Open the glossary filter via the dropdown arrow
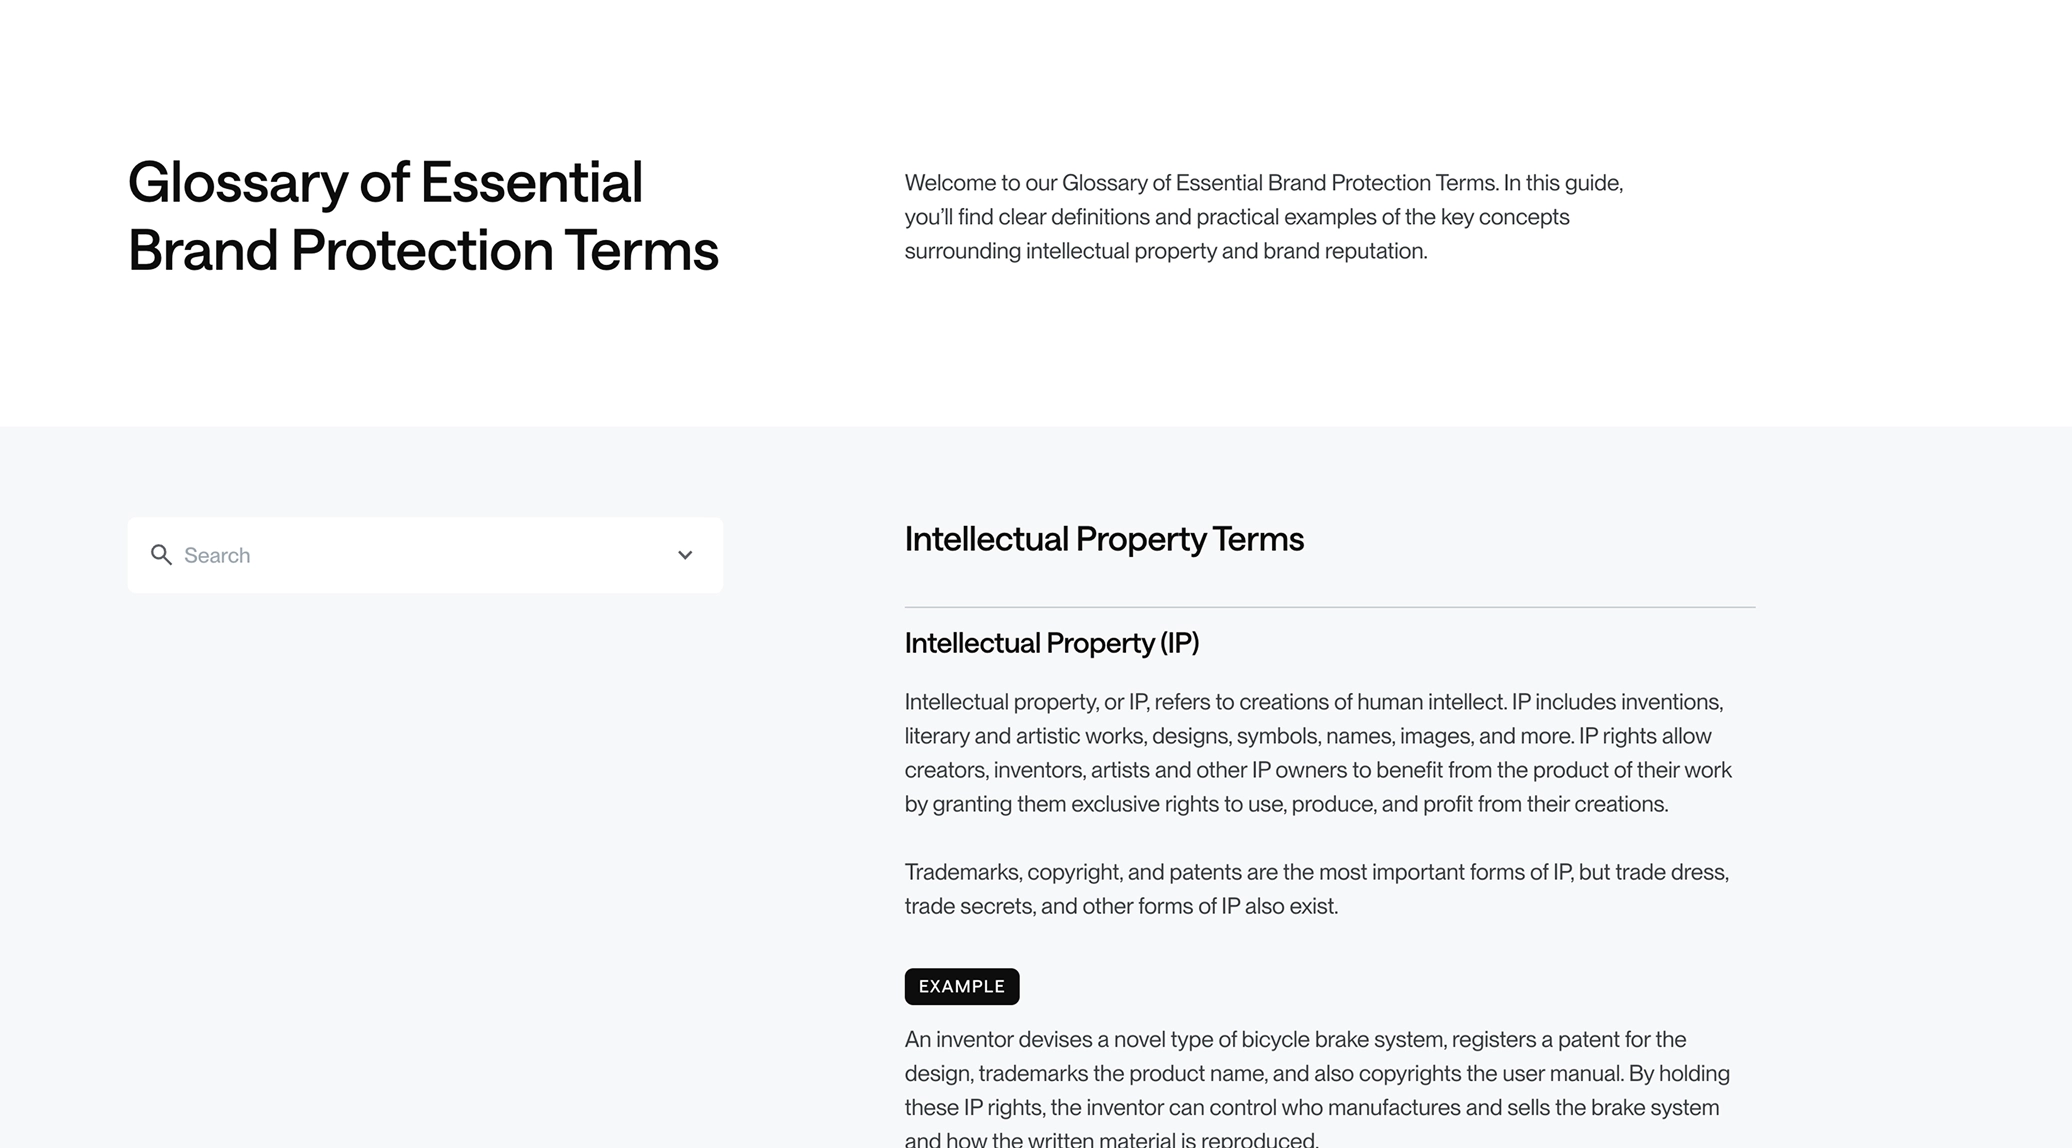 (x=685, y=555)
